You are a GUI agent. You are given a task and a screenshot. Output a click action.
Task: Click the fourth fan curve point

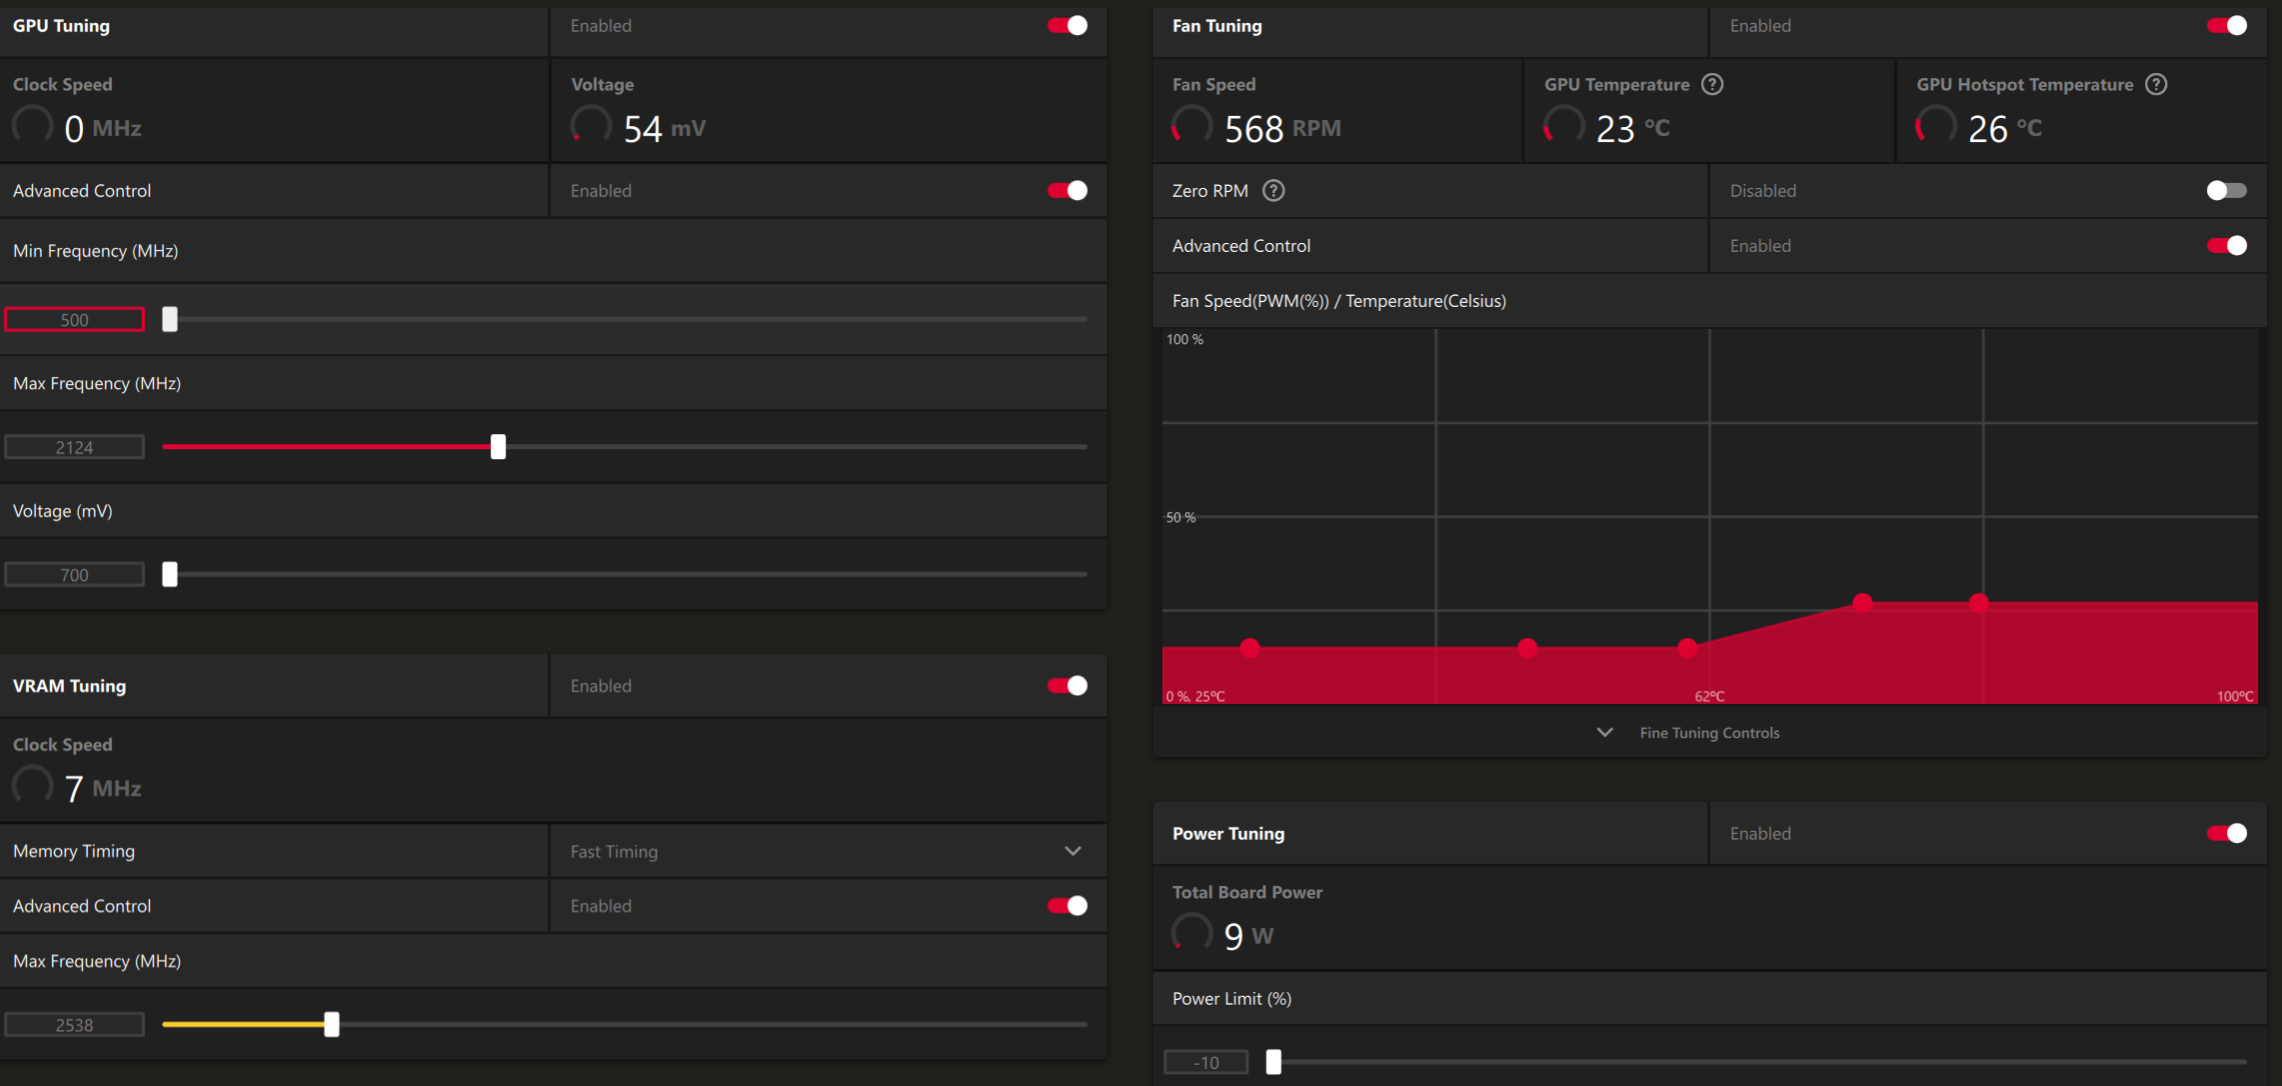pos(1862,602)
